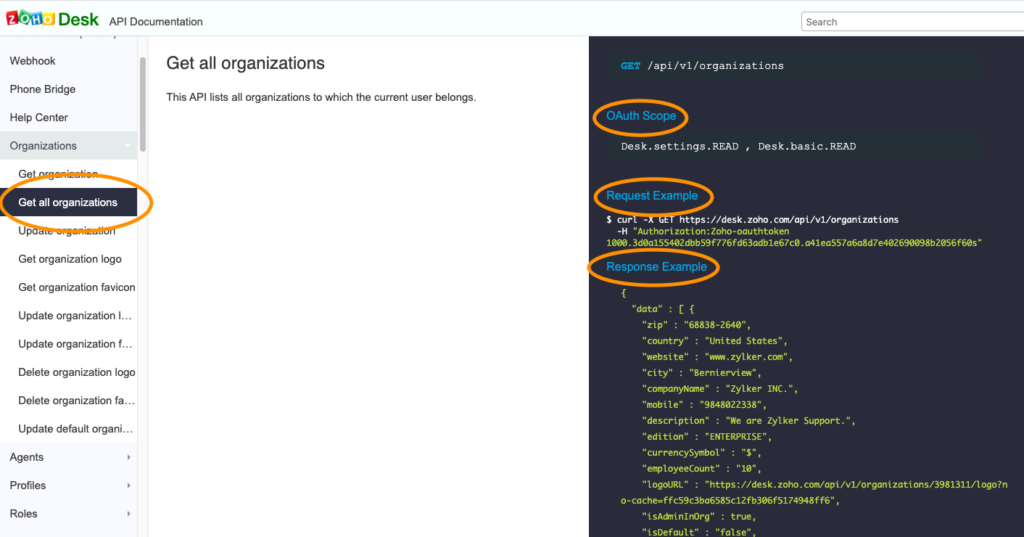Click the Response Example heading

pos(656,267)
